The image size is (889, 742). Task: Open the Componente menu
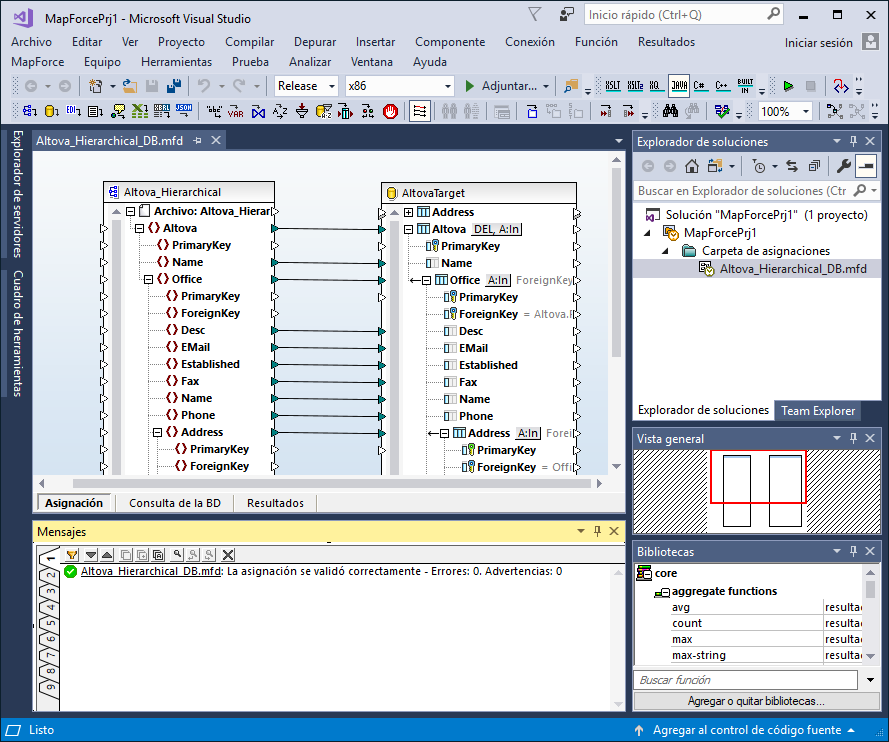[x=450, y=42]
